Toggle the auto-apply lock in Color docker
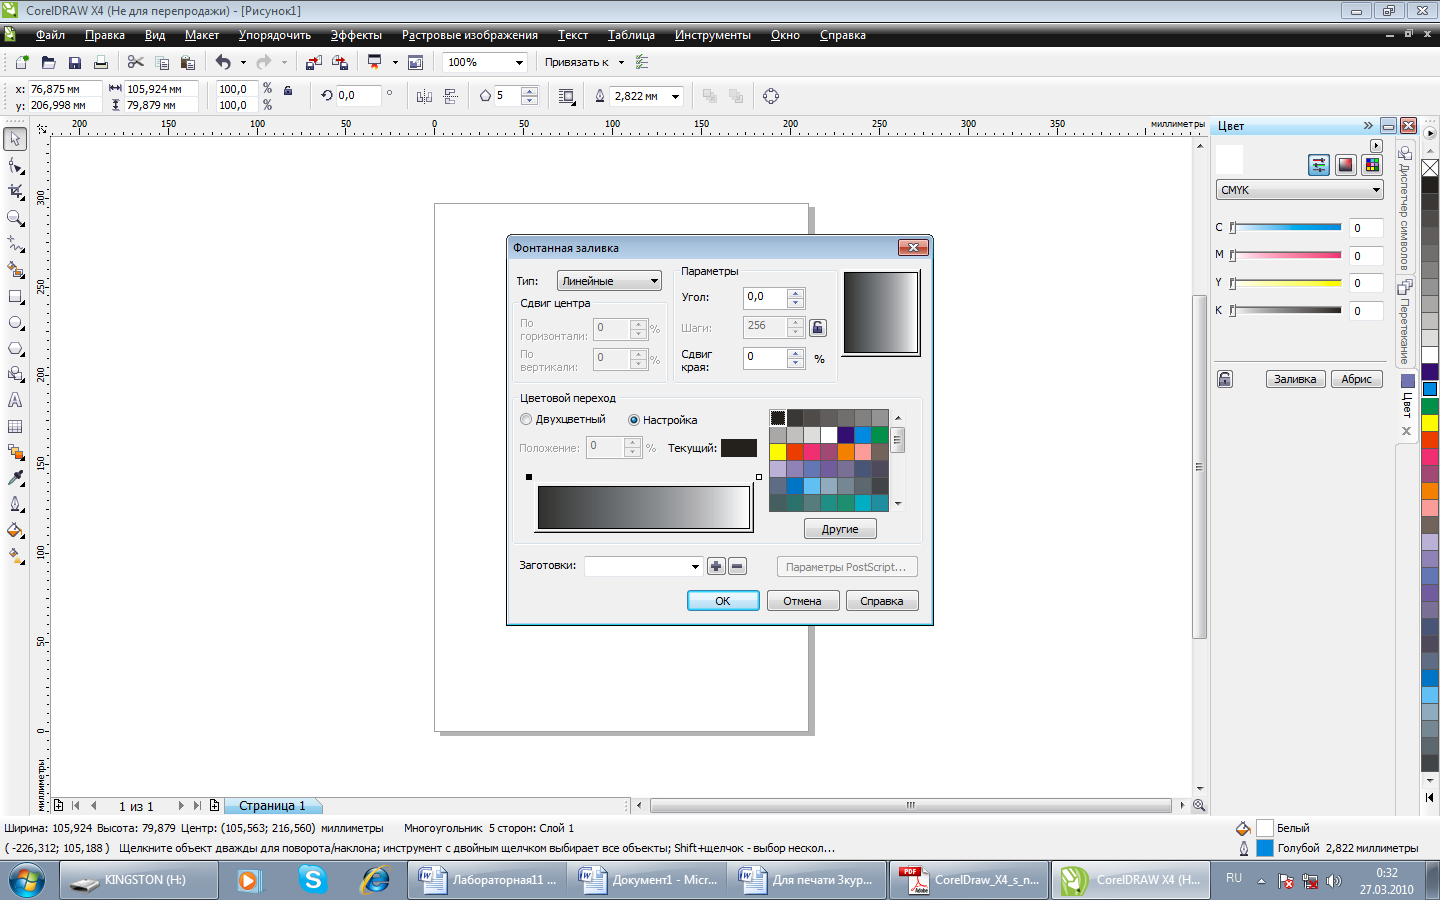 point(1225,379)
